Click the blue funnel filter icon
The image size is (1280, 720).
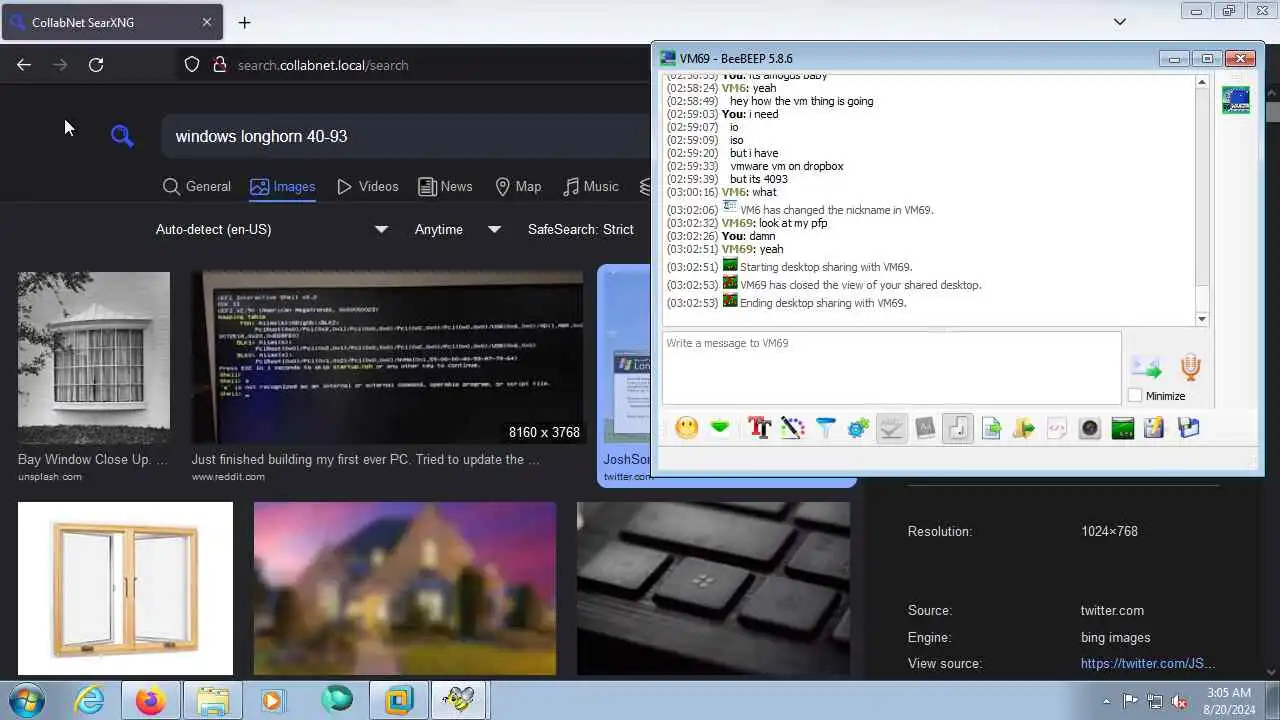[825, 428]
